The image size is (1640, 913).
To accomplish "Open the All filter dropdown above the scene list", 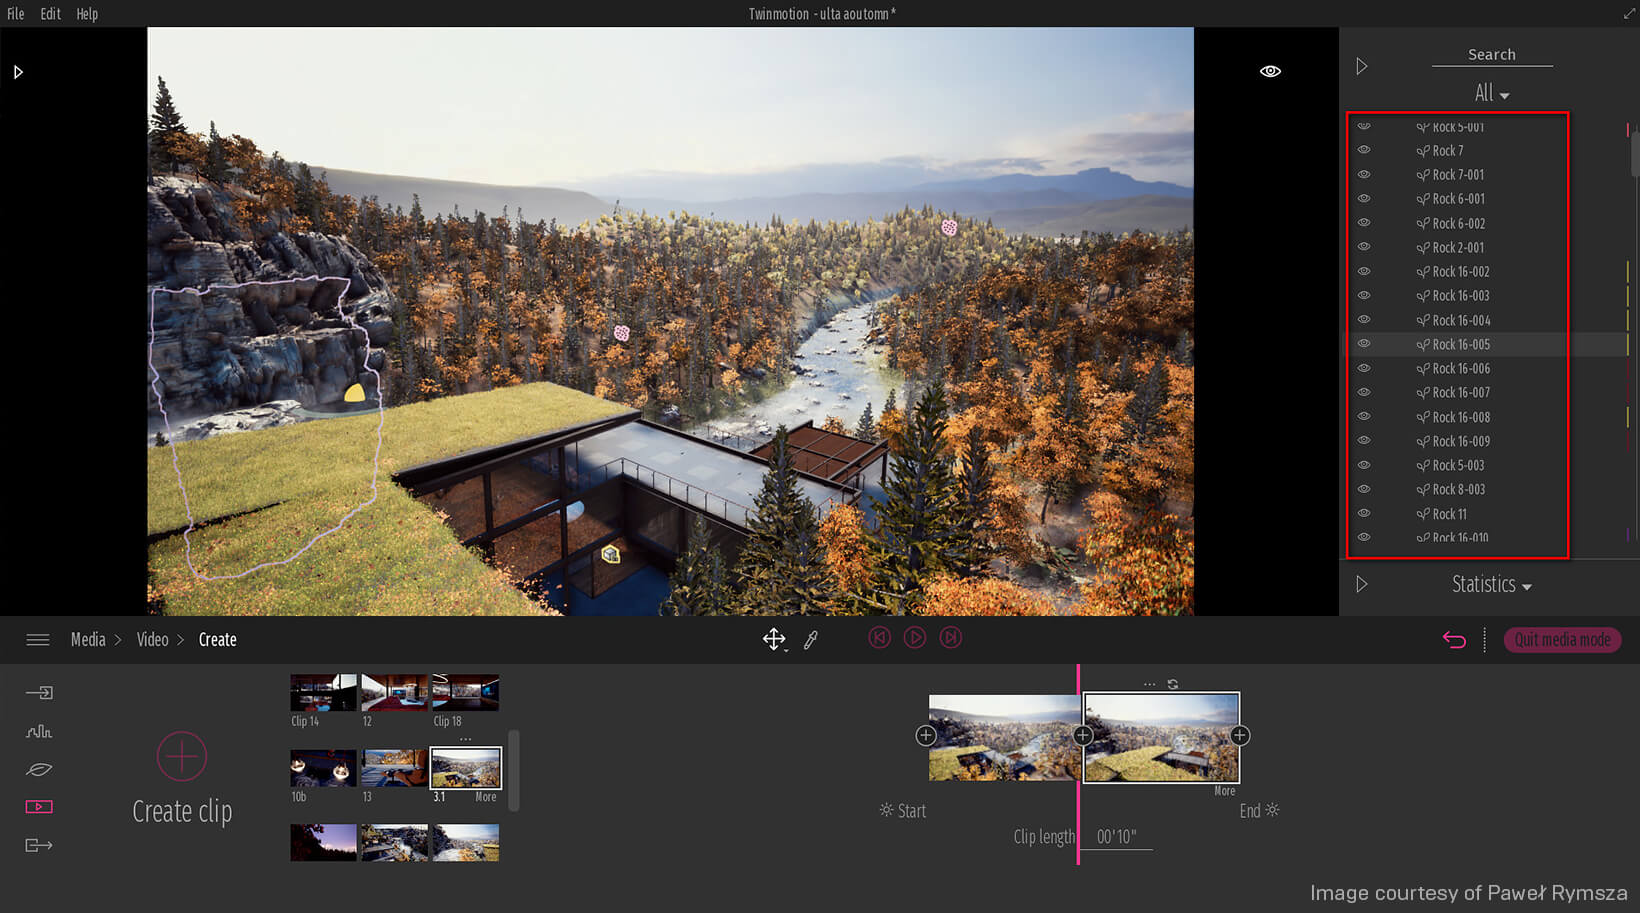I will pyautogui.click(x=1490, y=92).
